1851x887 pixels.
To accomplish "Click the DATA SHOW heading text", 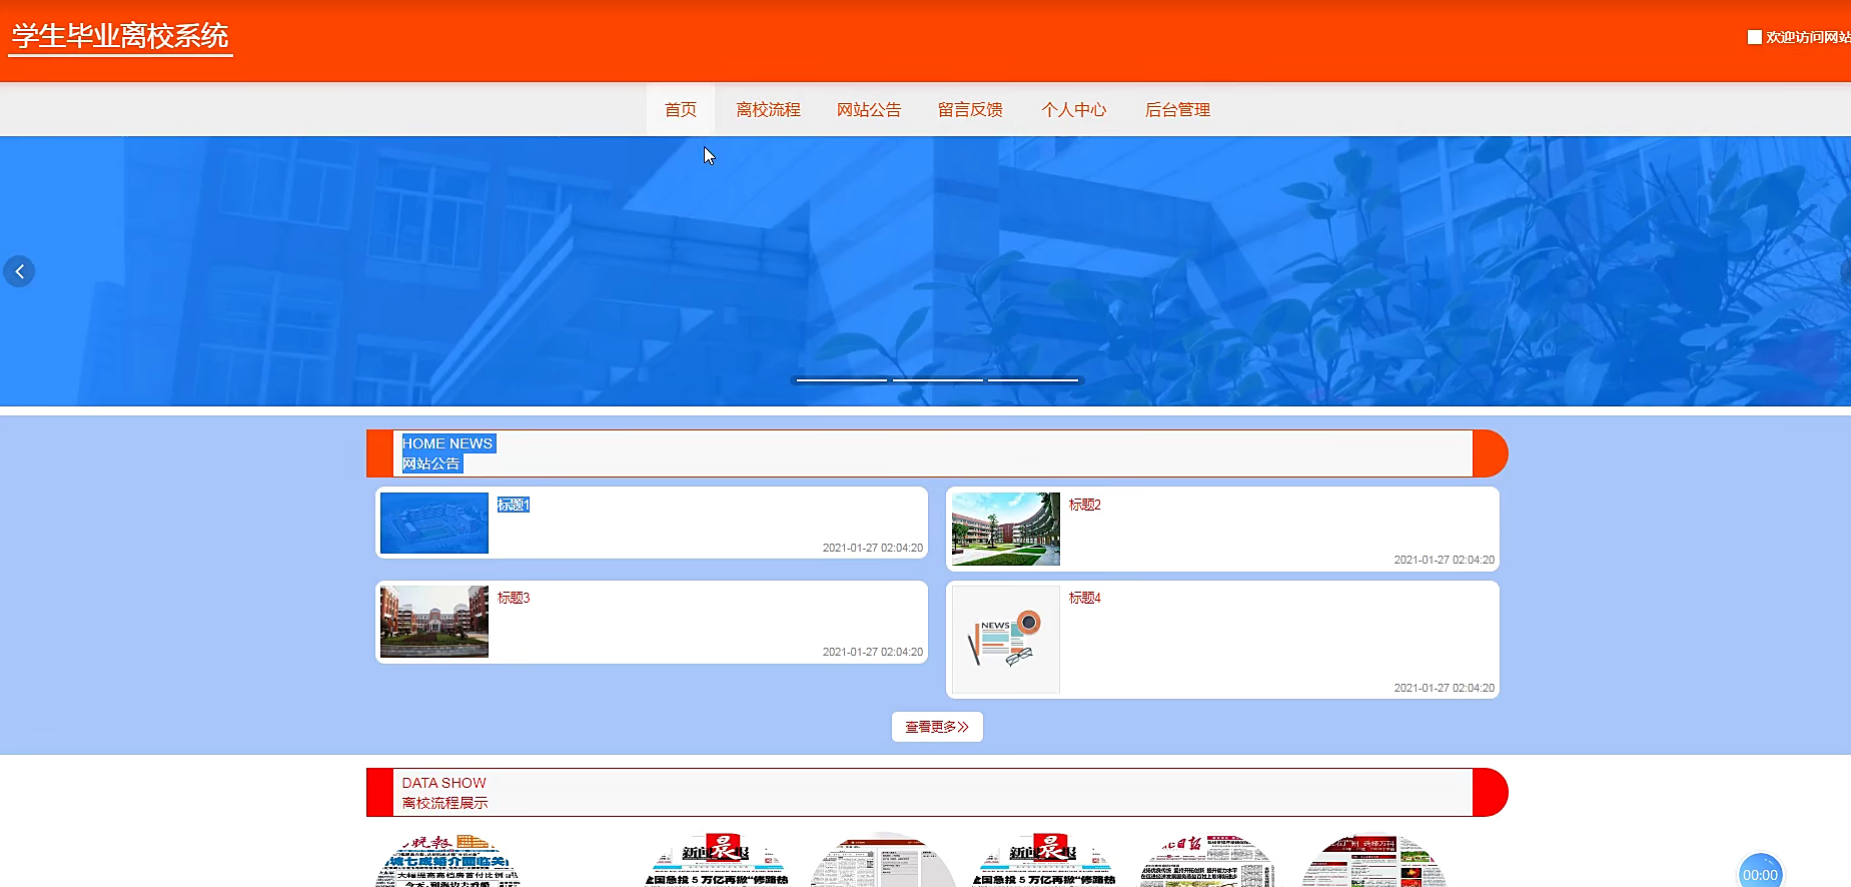I will (x=444, y=783).
